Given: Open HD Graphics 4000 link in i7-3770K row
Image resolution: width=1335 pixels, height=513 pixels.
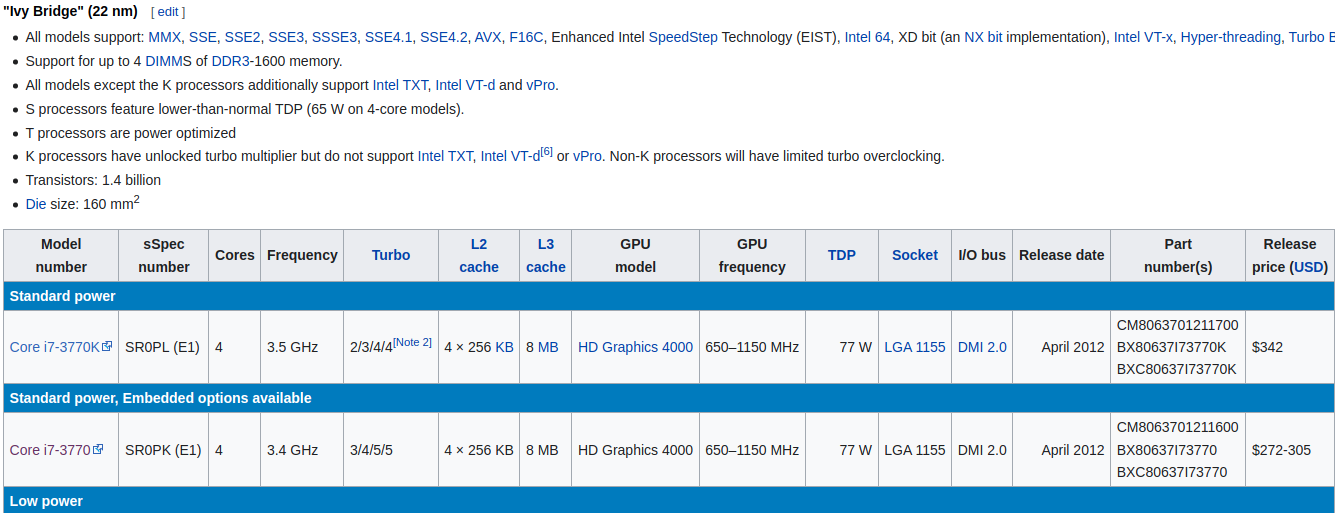Looking at the screenshot, I should tap(635, 347).
